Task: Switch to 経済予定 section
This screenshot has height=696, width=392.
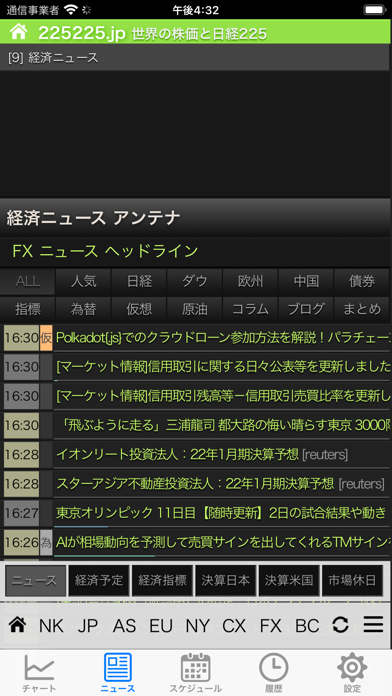Action: pyautogui.click(x=99, y=580)
